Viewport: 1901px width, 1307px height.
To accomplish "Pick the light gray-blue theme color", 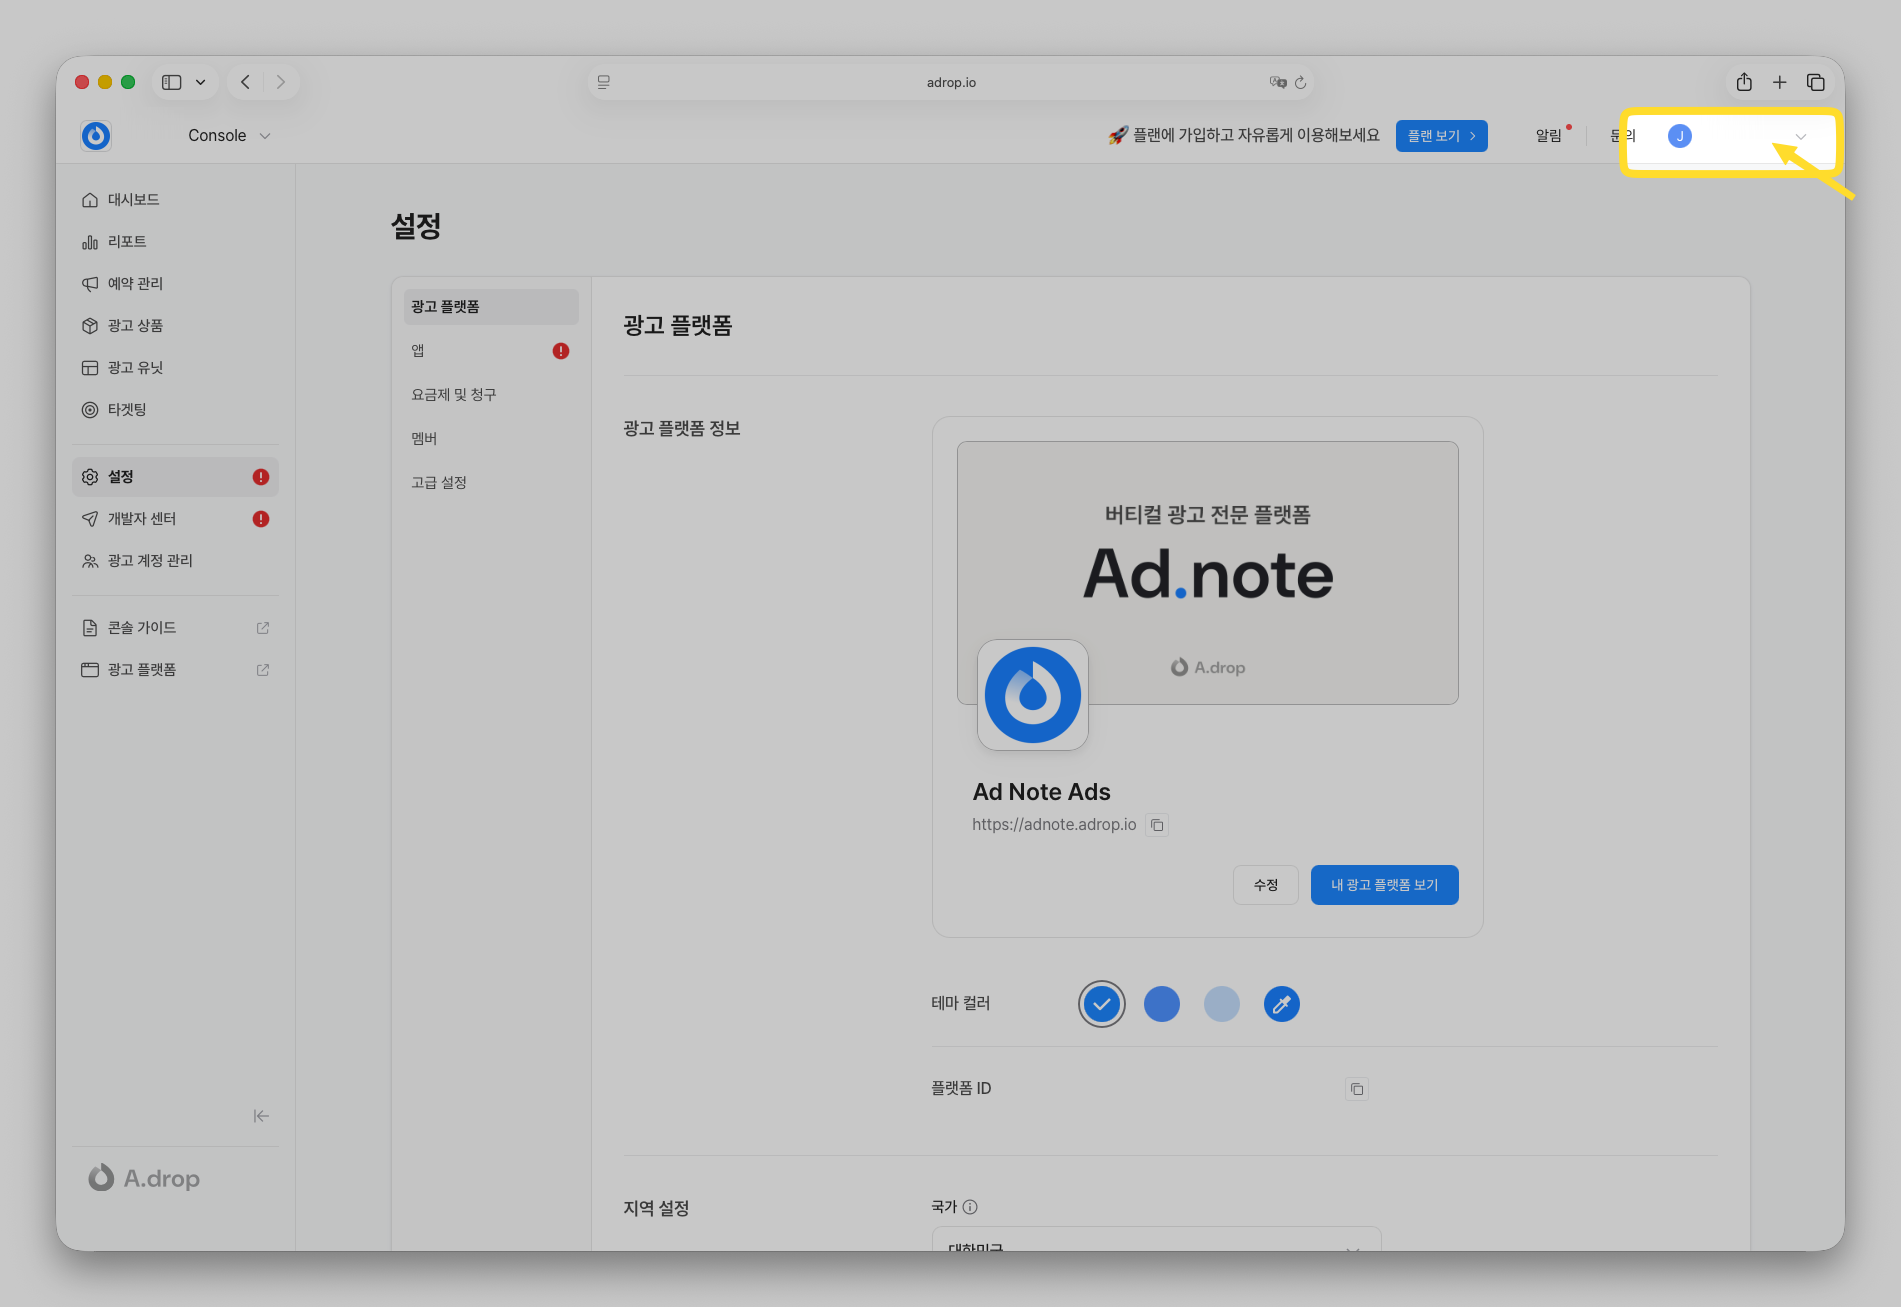I will point(1221,1004).
